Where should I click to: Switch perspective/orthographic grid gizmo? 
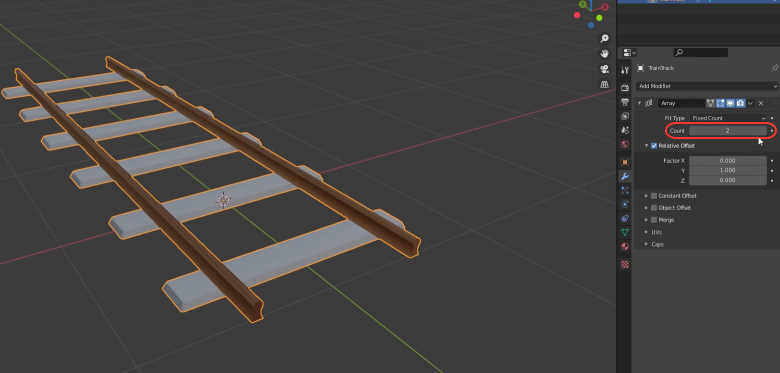pos(605,84)
